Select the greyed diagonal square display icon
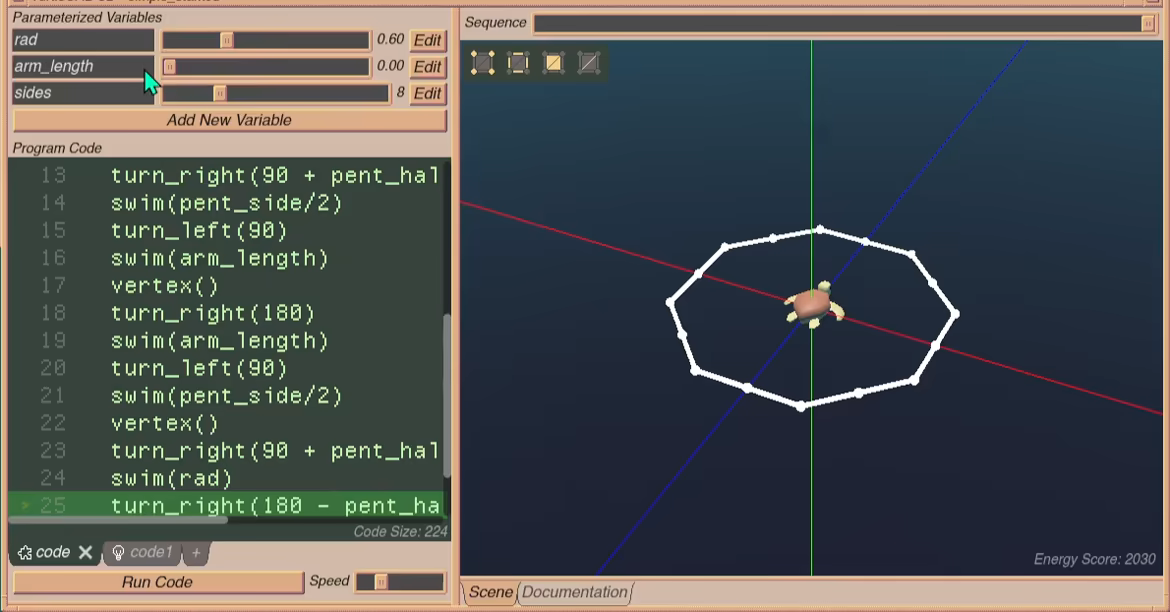 point(589,63)
